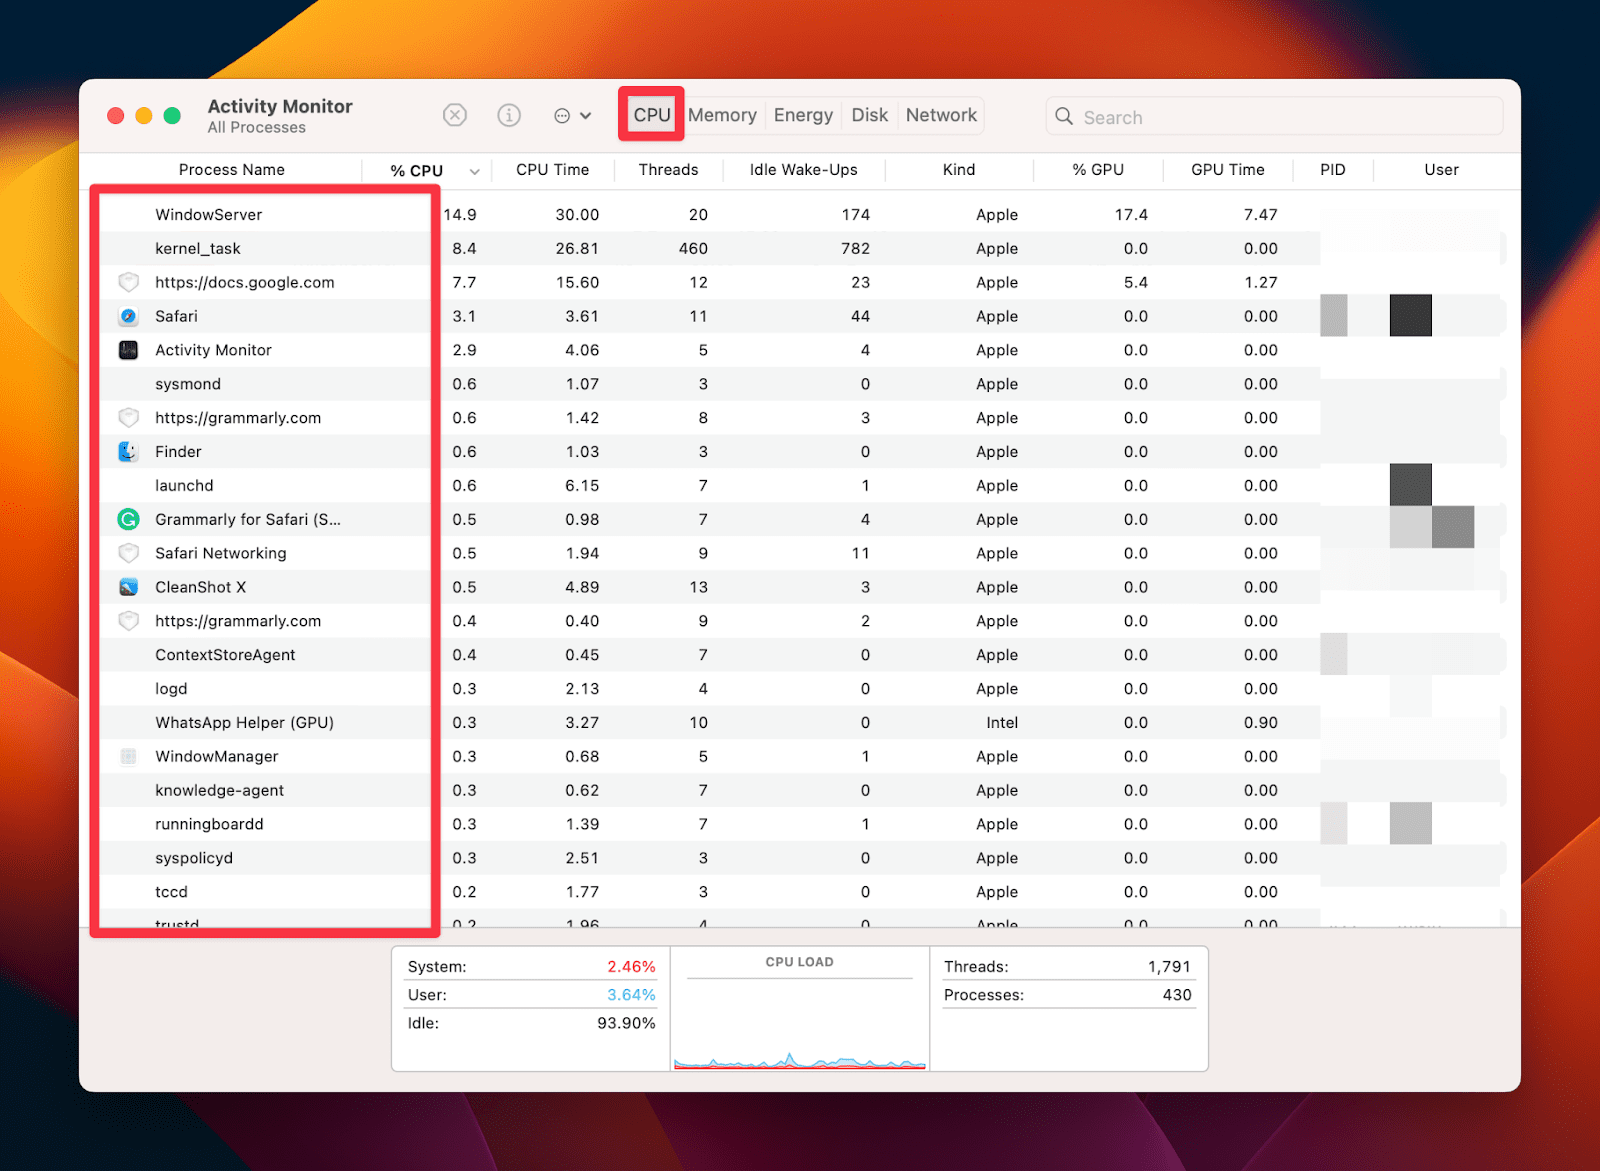Open the view options ellipsis dropdown in toolbar
1600x1171 pixels.
click(571, 115)
